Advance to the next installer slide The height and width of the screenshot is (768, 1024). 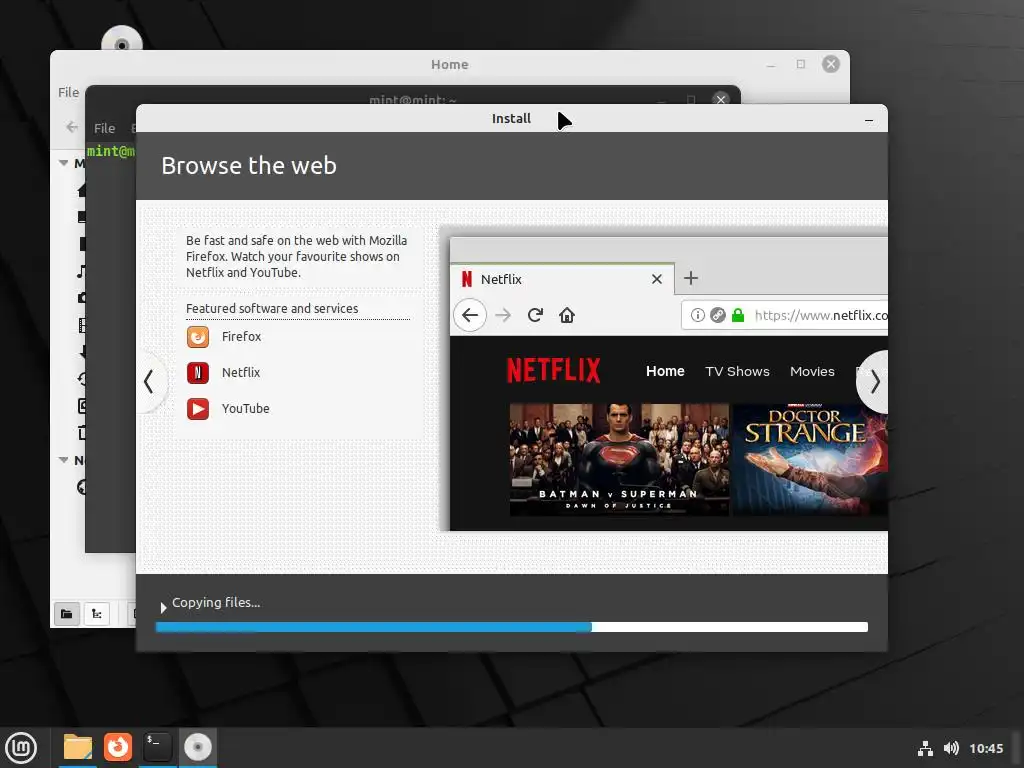tap(874, 381)
